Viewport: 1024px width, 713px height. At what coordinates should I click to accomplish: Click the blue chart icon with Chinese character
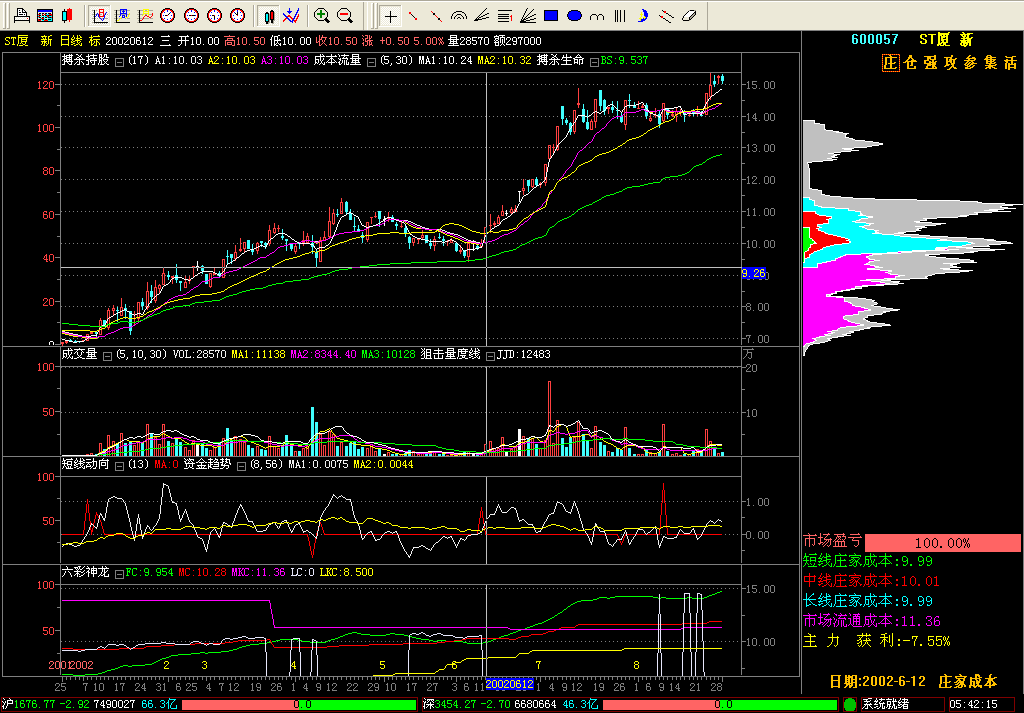pyautogui.click(x=123, y=15)
